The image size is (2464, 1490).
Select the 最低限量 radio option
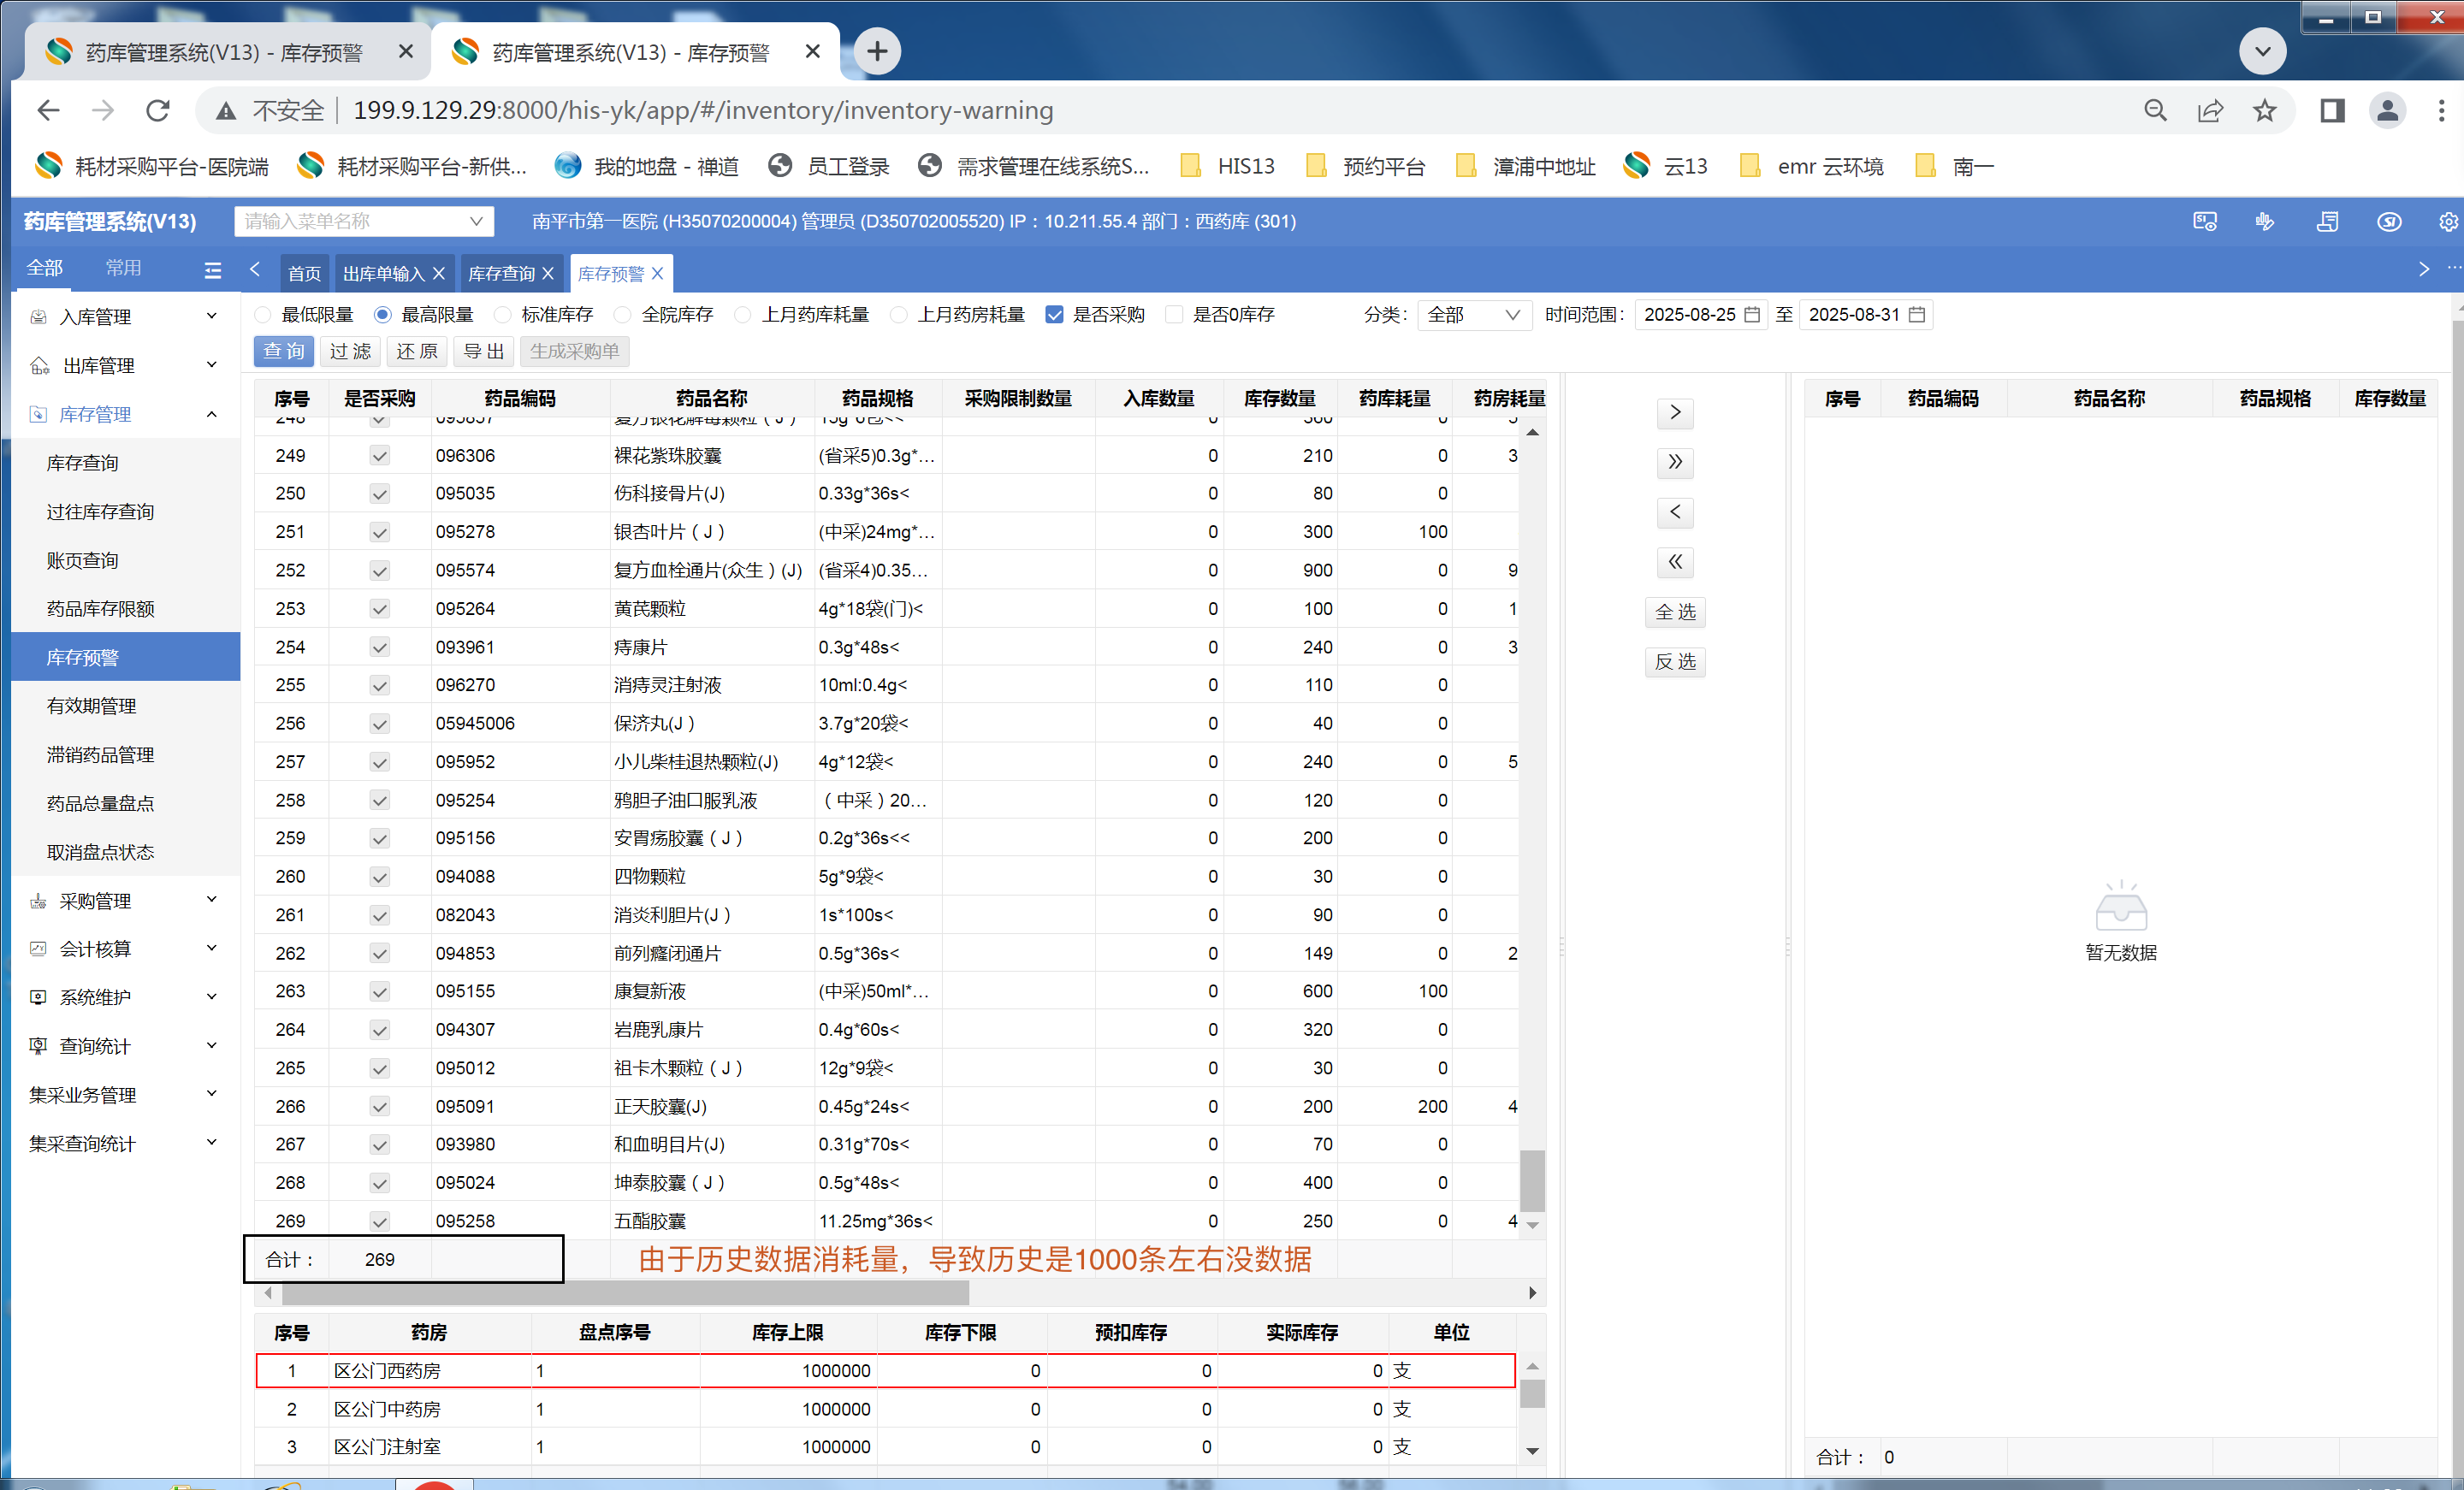(x=264, y=315)
